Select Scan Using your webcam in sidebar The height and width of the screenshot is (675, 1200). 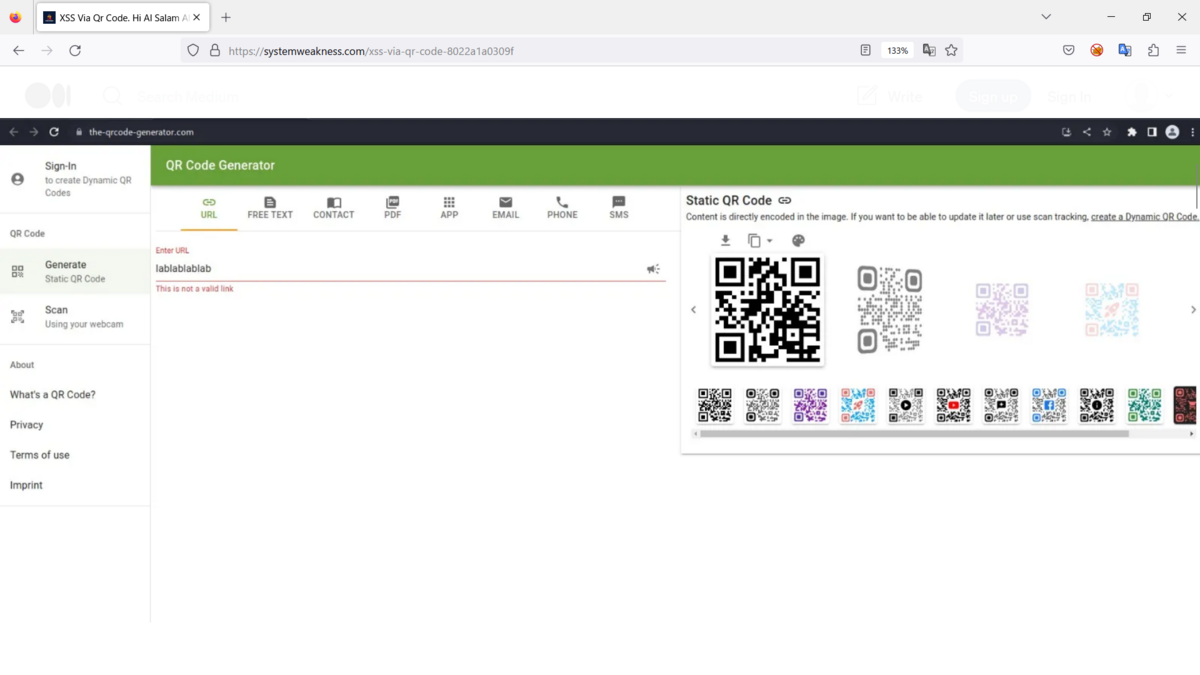[75, 317]
